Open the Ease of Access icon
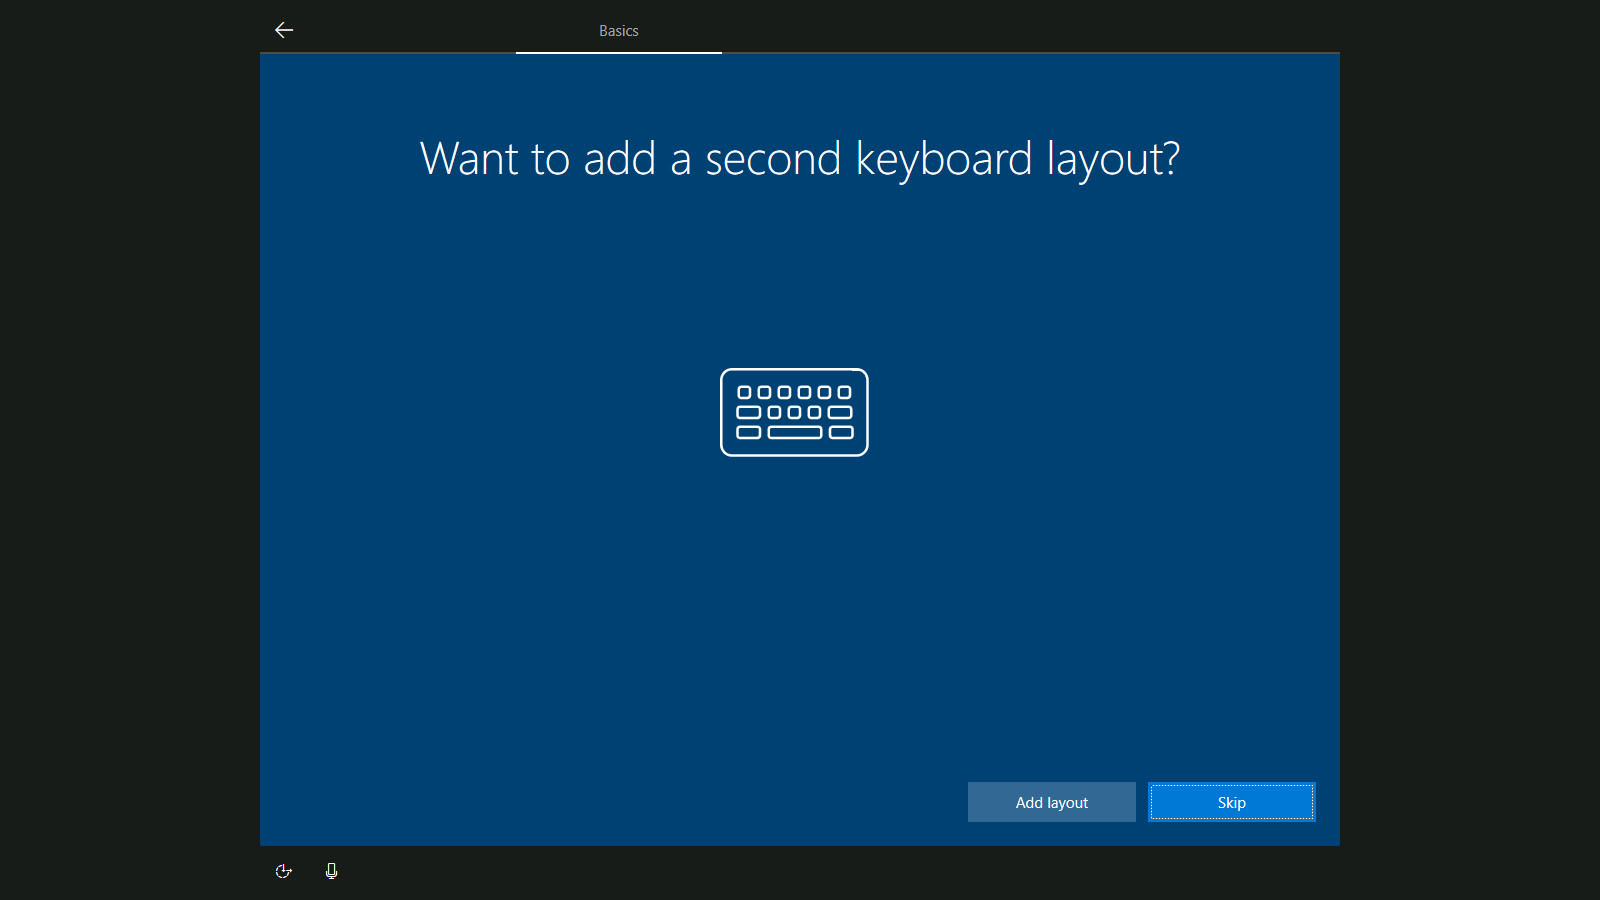 pos(284,871)
